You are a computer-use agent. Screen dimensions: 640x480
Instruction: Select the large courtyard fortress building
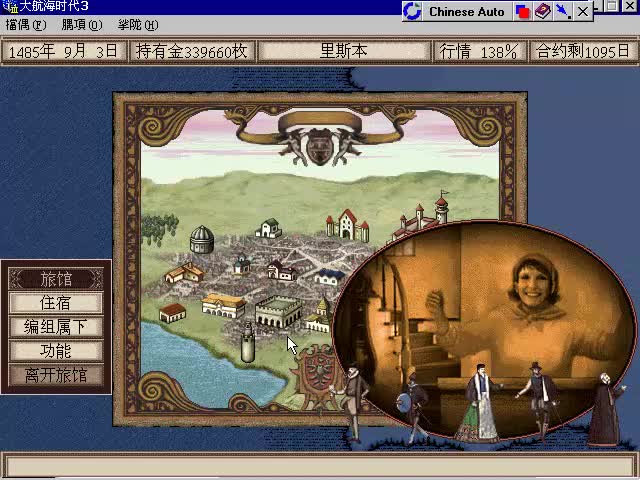pos(278,312)
